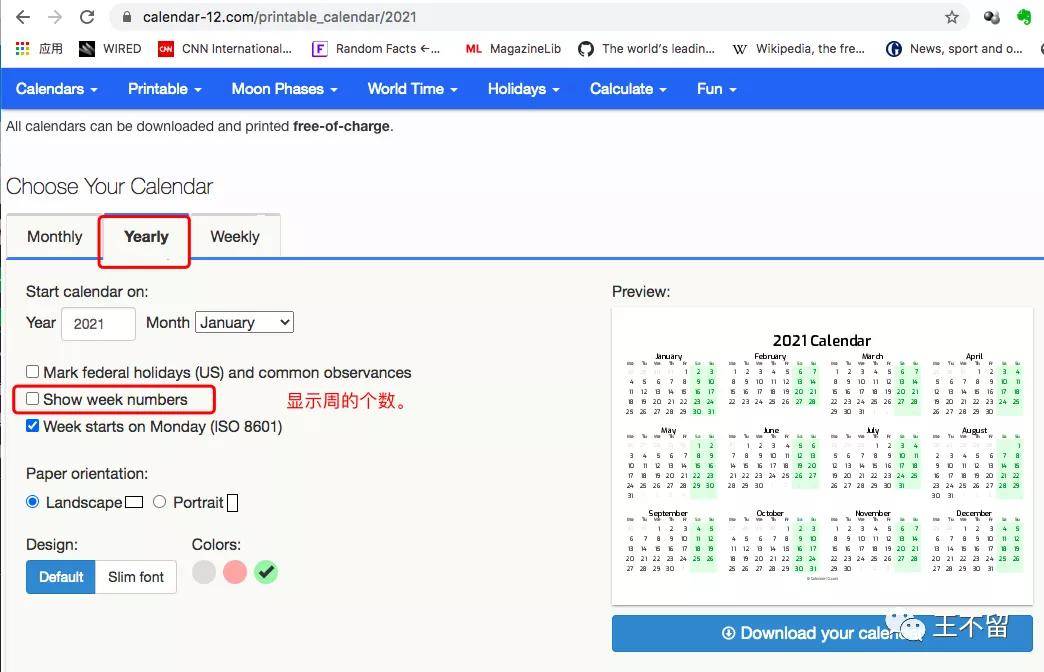
Task: Open the WIRED bookmark
Action: (110, 48)
